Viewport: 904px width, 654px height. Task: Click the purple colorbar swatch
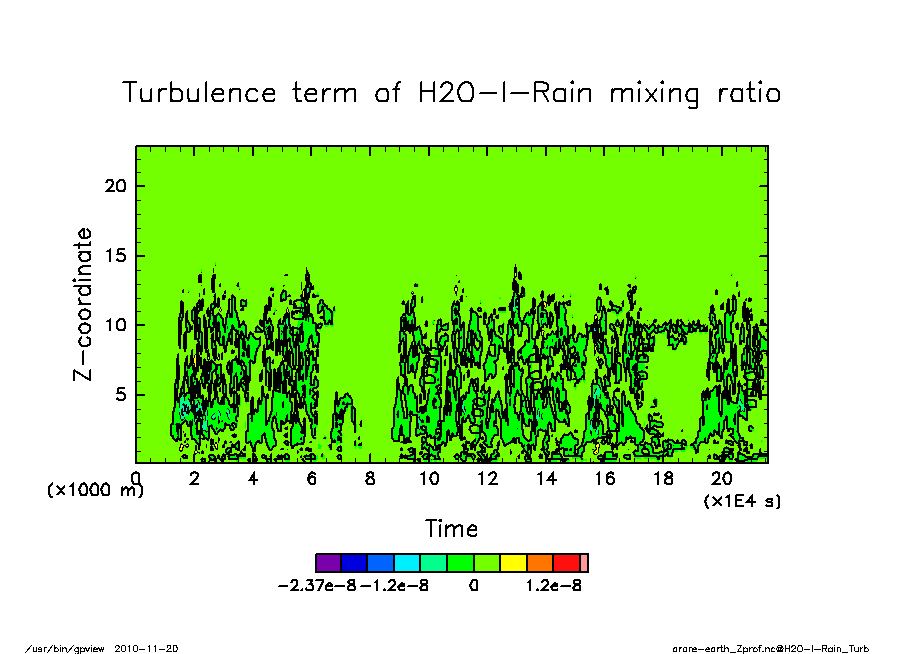point(329,563)
